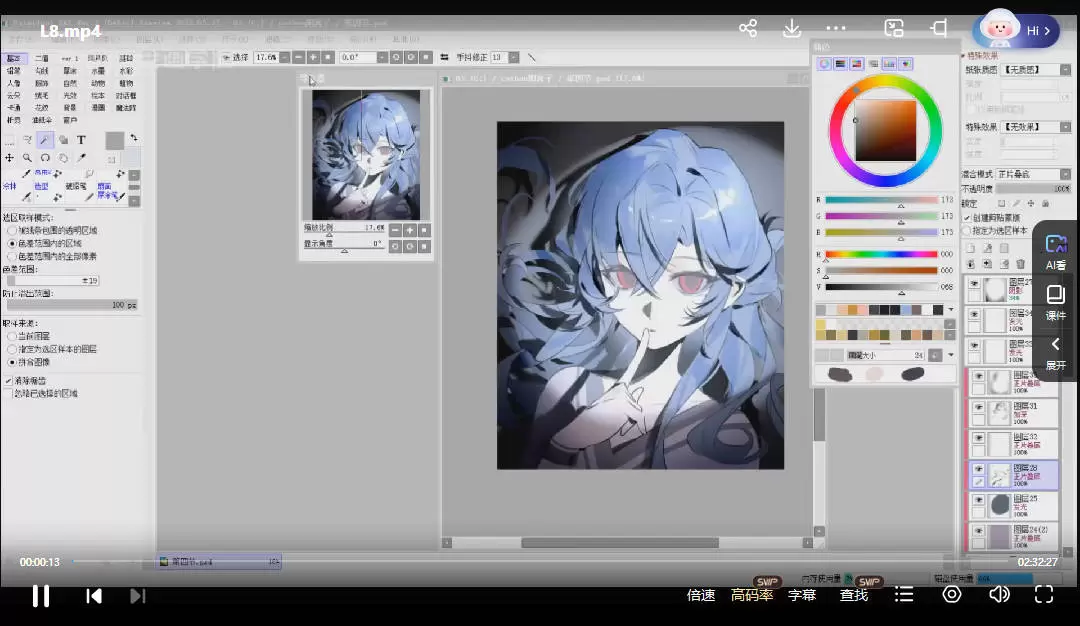Open the playlist list icon

coord(904,594)
